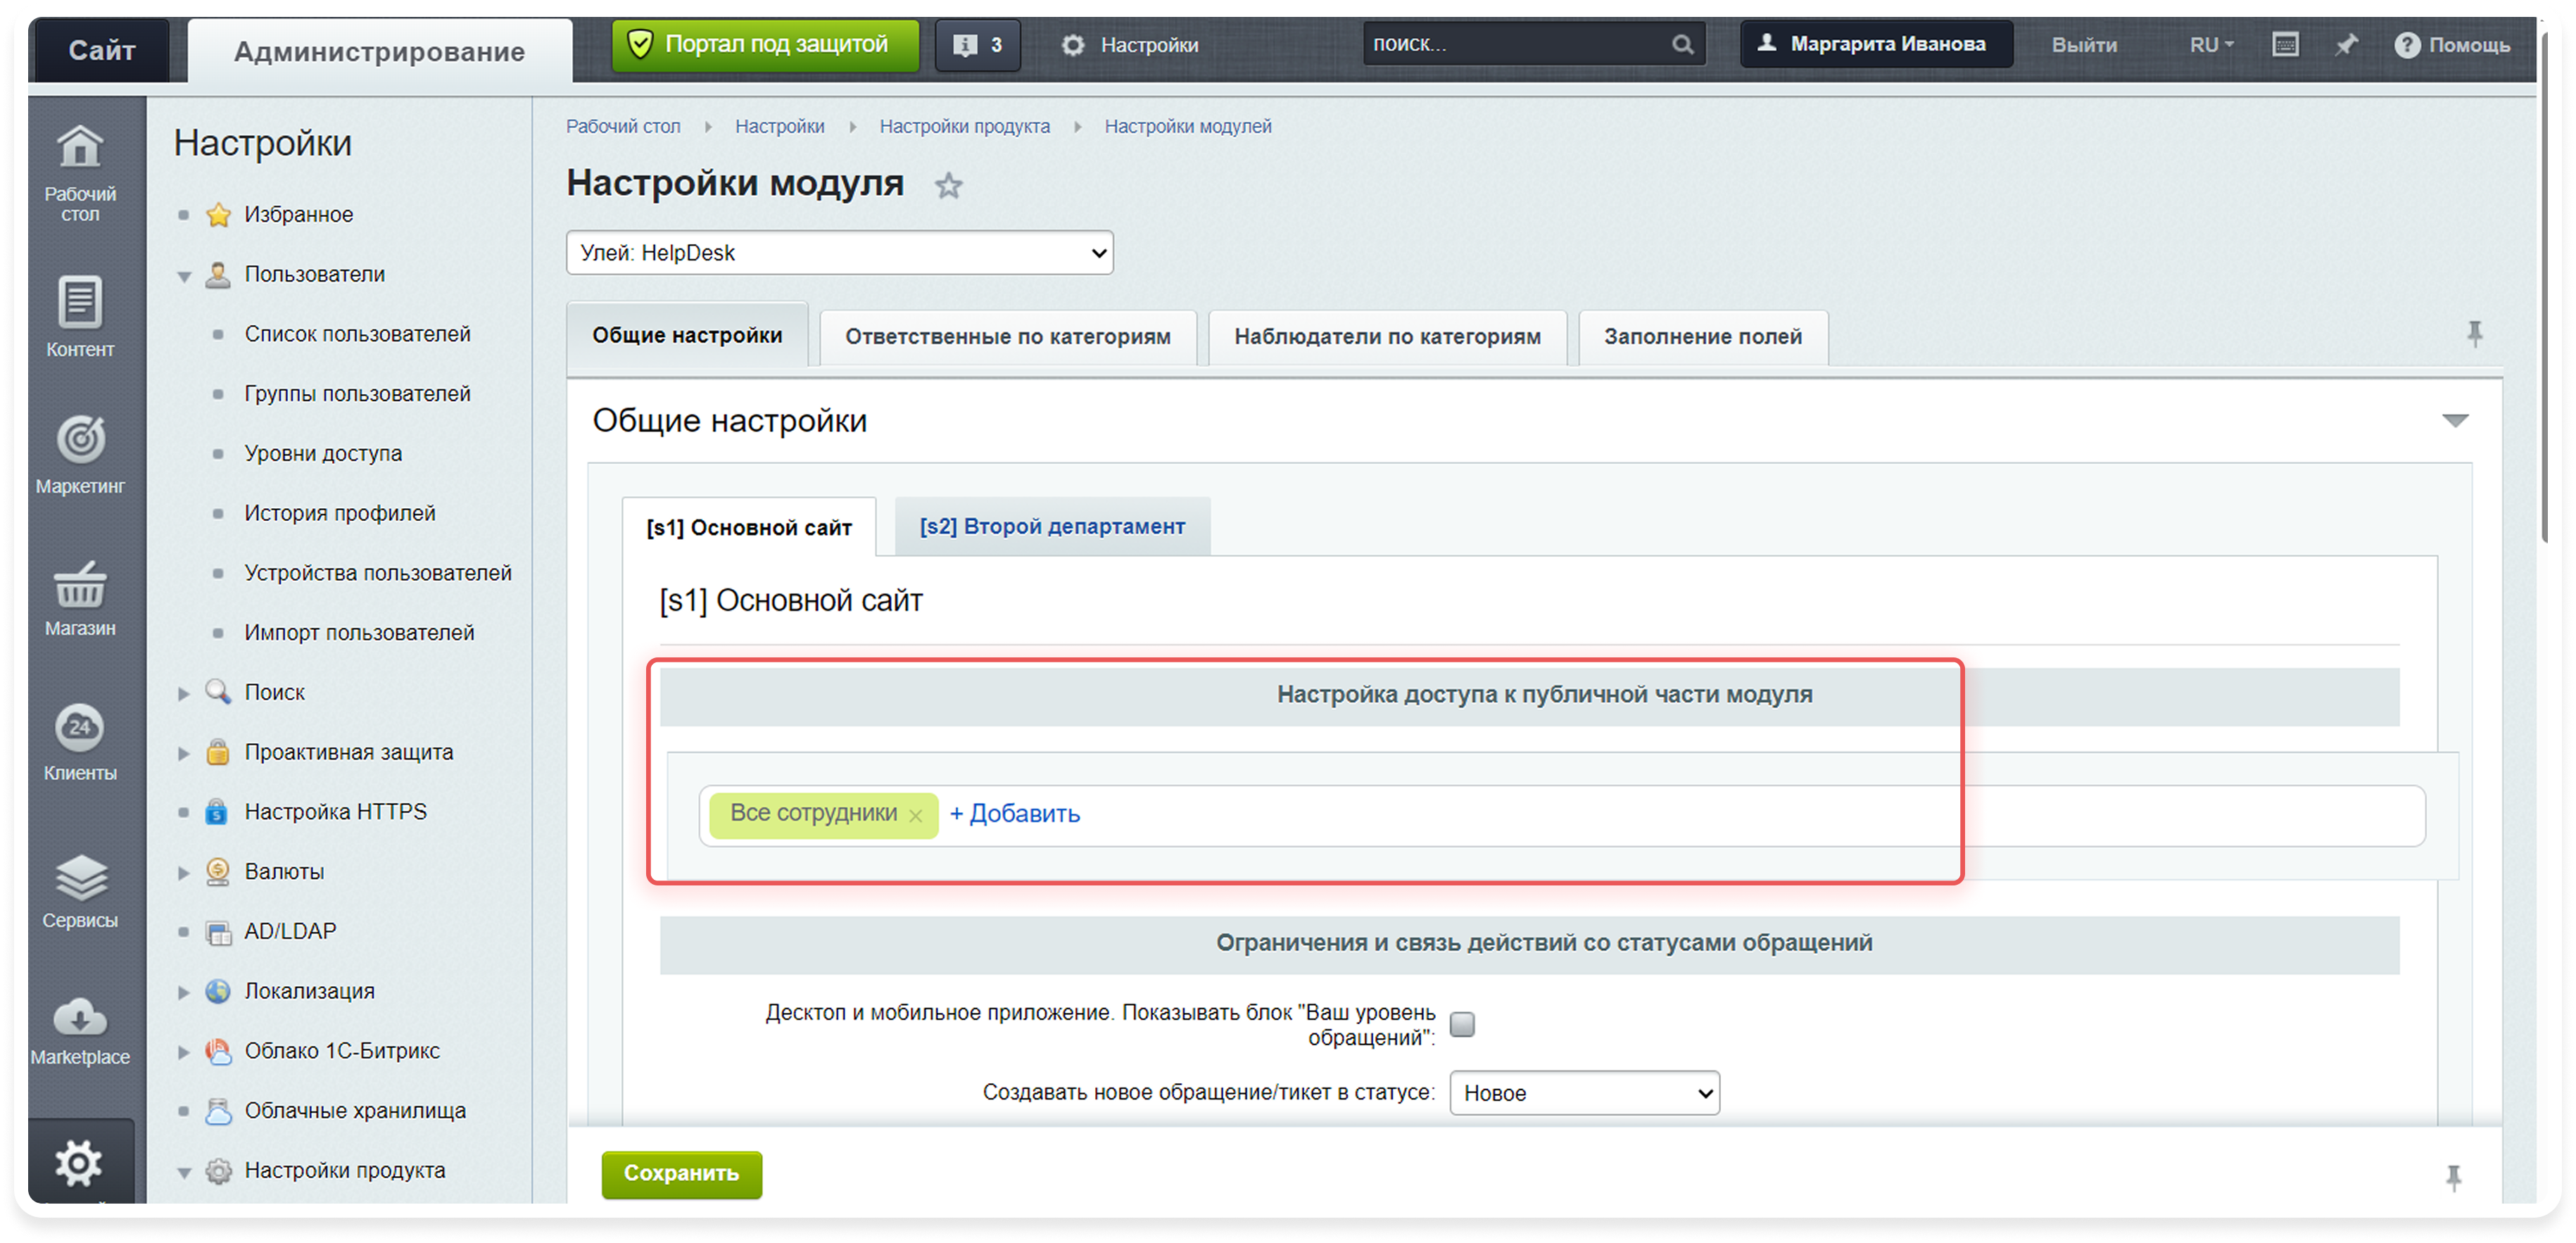The image size is (2576, 1243).
Task: Open the notifications counter showing 3
Action: [x=977, y=45]
